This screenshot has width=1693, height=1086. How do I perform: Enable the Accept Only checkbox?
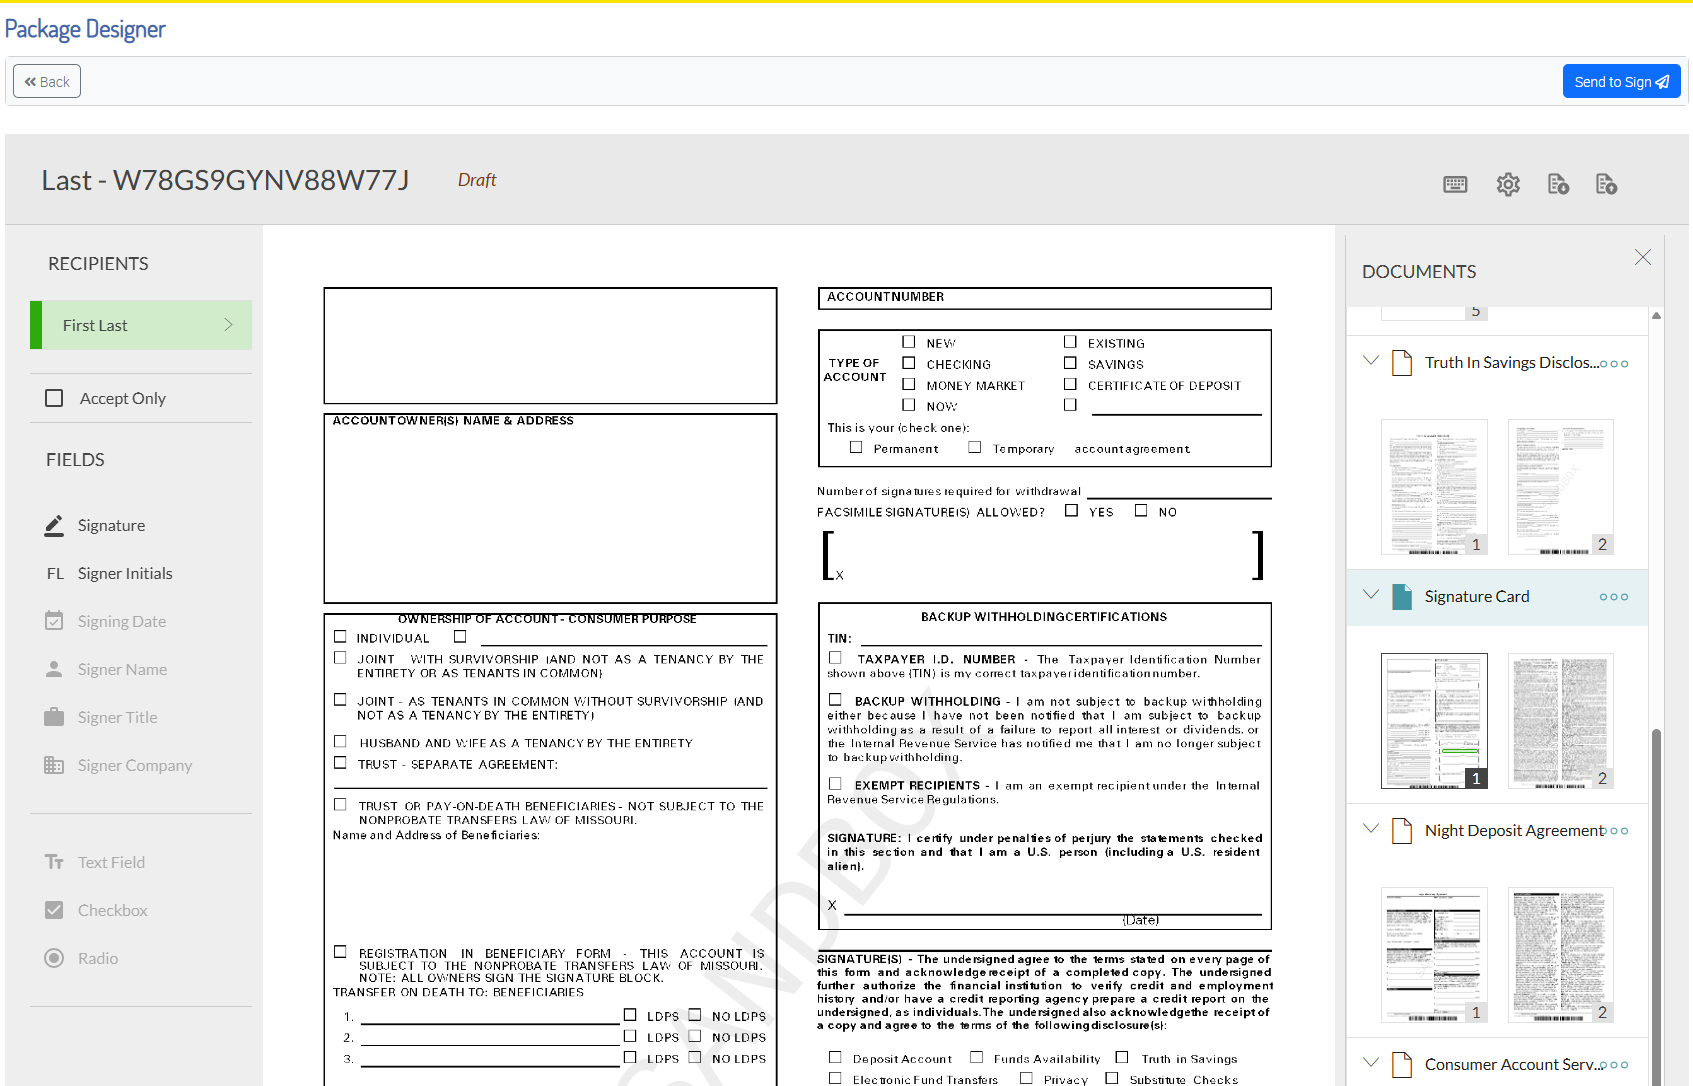[x=54, y=398]
